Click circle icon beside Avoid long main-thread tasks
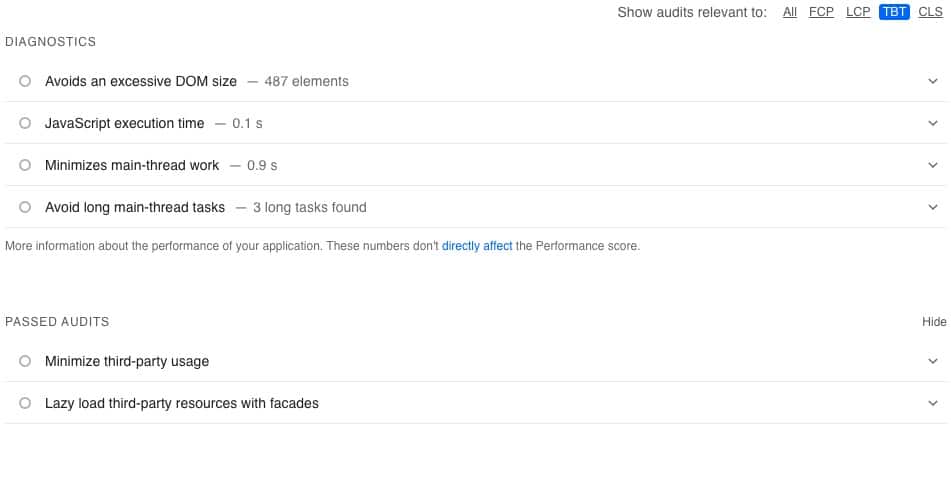 click(25, 207)
